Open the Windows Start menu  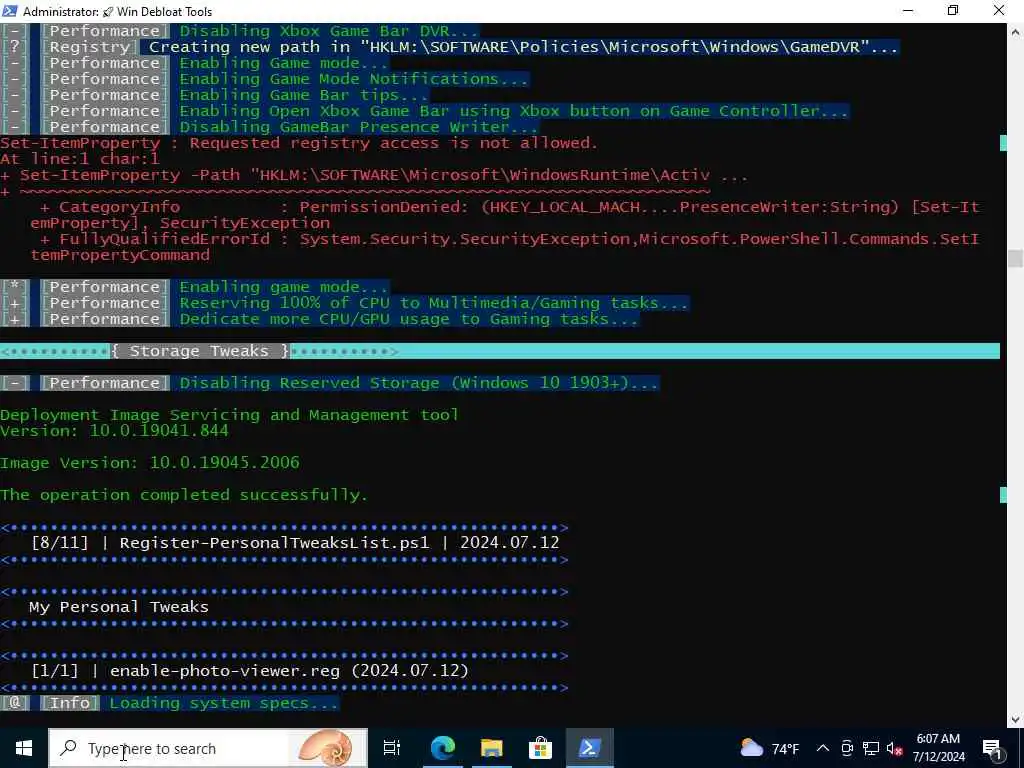click(24, 748)
